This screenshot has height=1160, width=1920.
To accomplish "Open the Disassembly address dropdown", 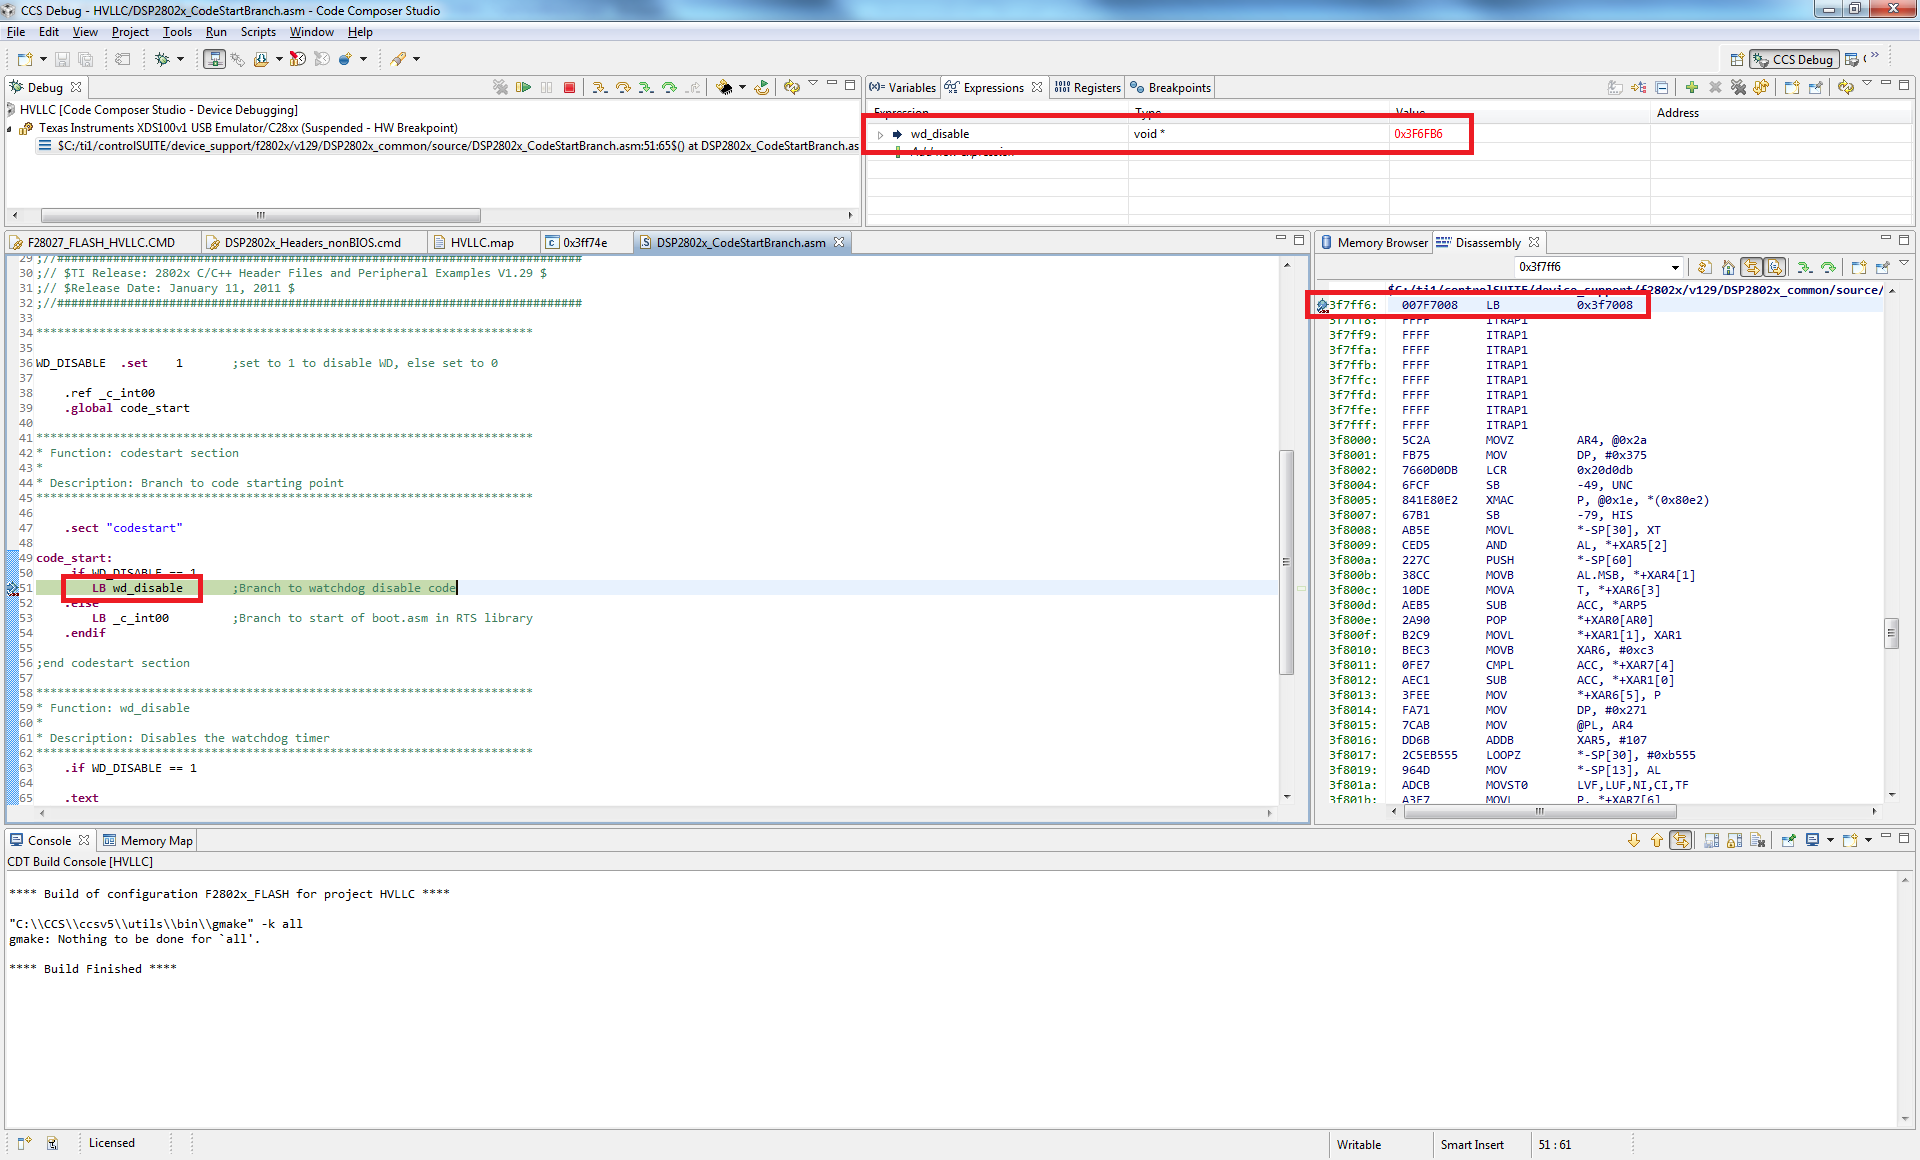I will (x=1675, y=267).
